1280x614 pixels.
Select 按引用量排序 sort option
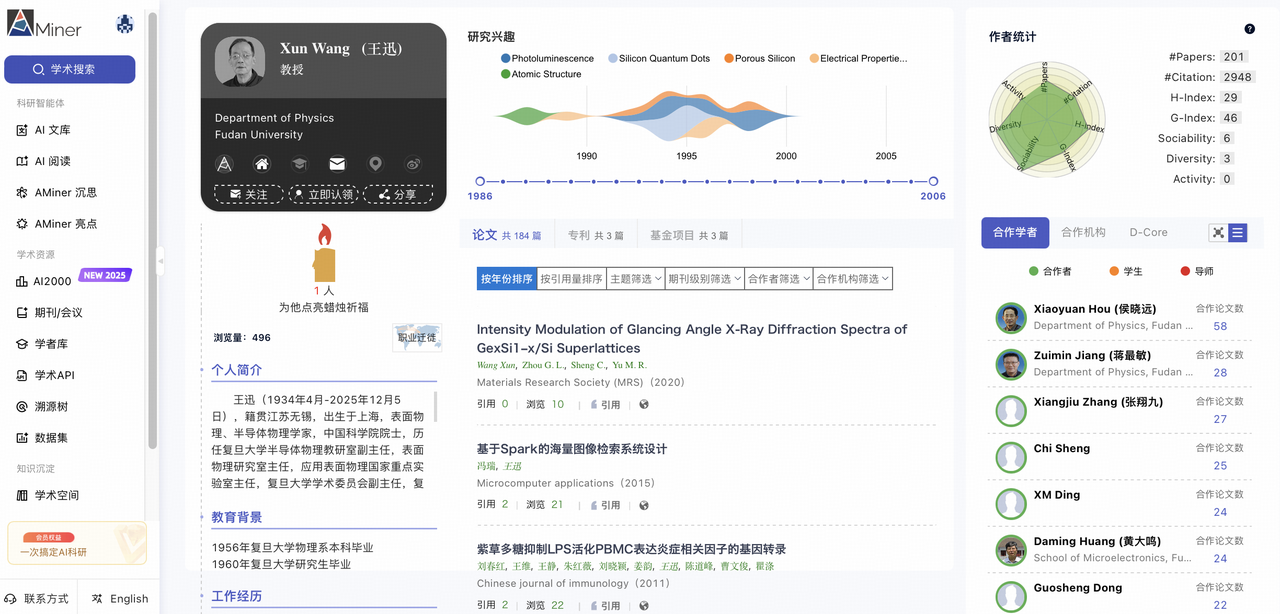coord(571,279)
